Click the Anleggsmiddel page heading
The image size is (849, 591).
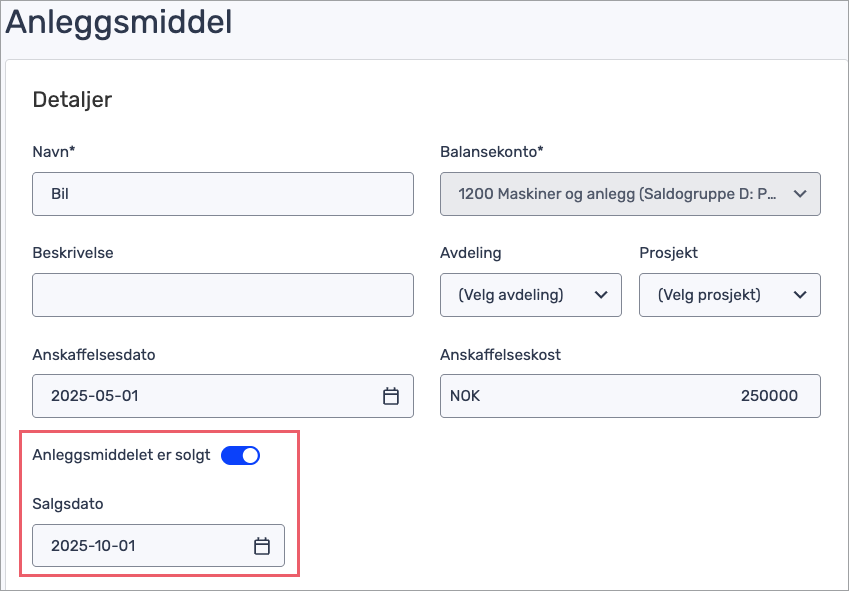pyautogui.click(x=119, y=22)
